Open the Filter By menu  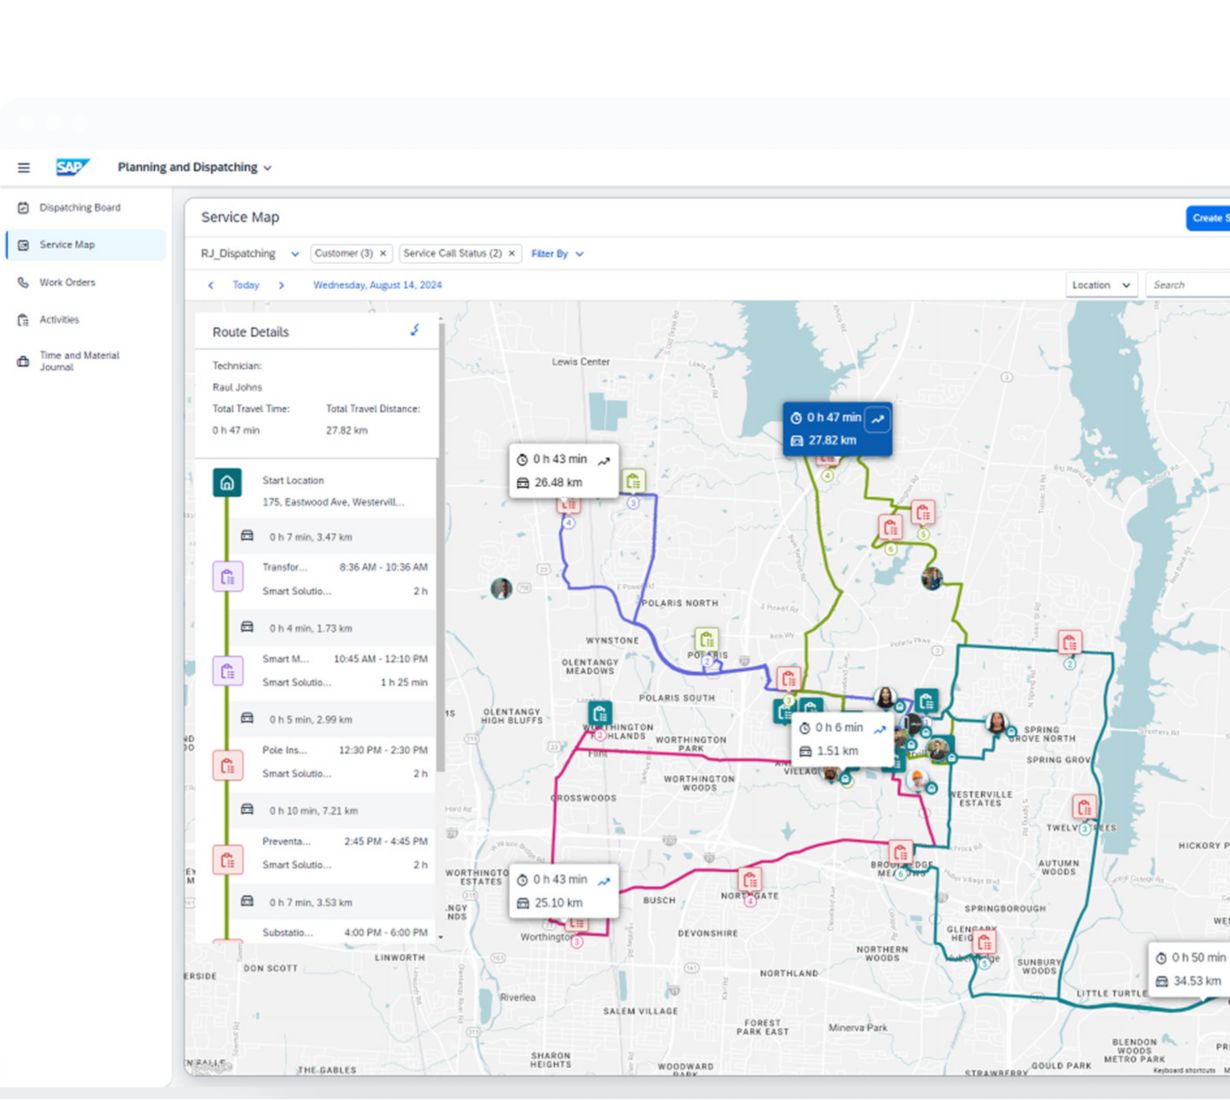click(x=557, y=254)
